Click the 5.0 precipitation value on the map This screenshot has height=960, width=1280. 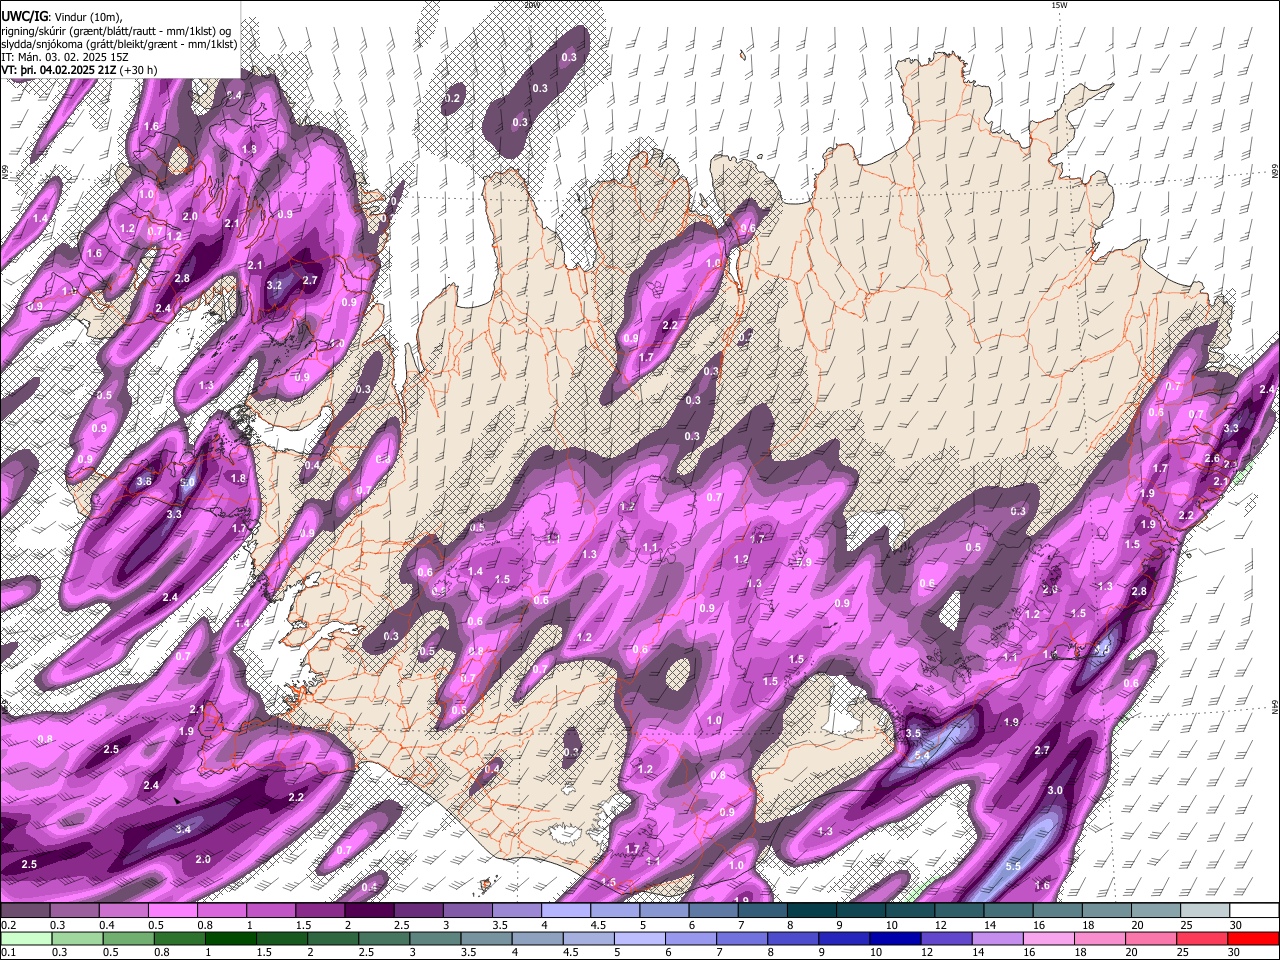pos(187,482)
